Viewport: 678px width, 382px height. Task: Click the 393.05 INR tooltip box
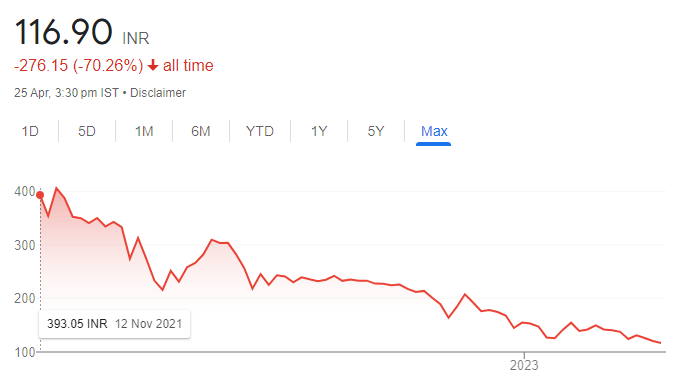[114, 324]
